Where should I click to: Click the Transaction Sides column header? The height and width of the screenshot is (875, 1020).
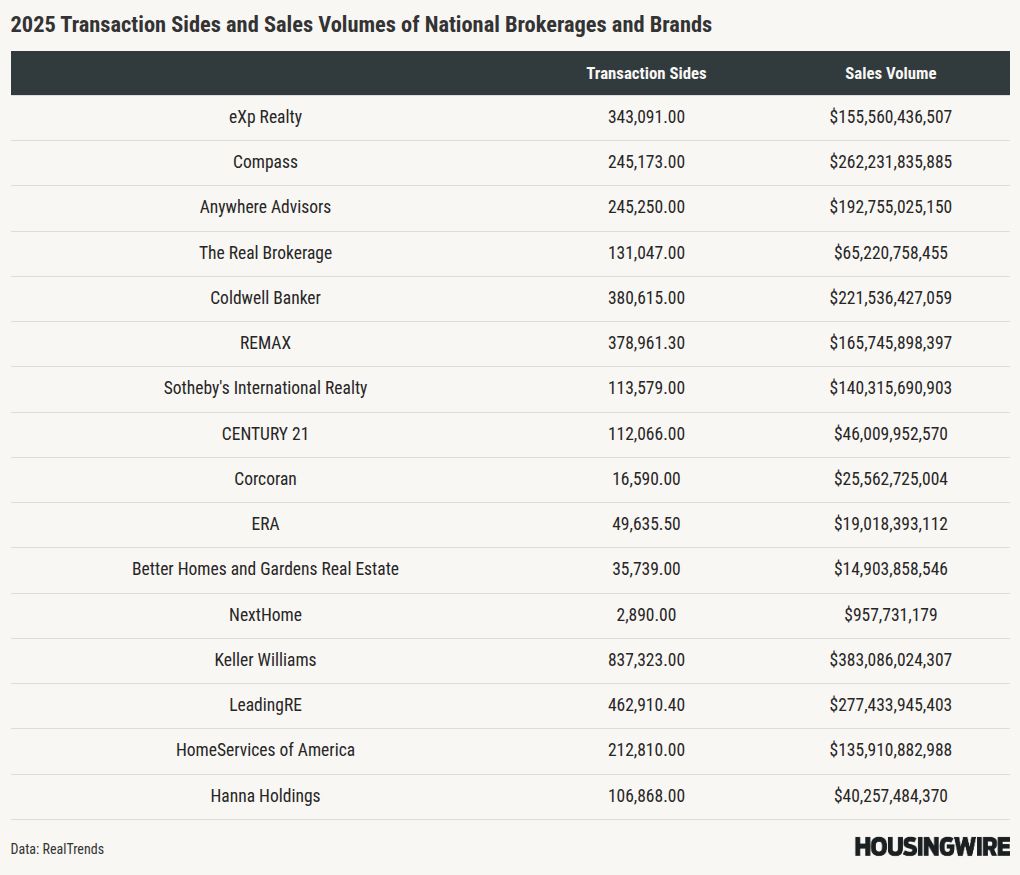[646, 74]
